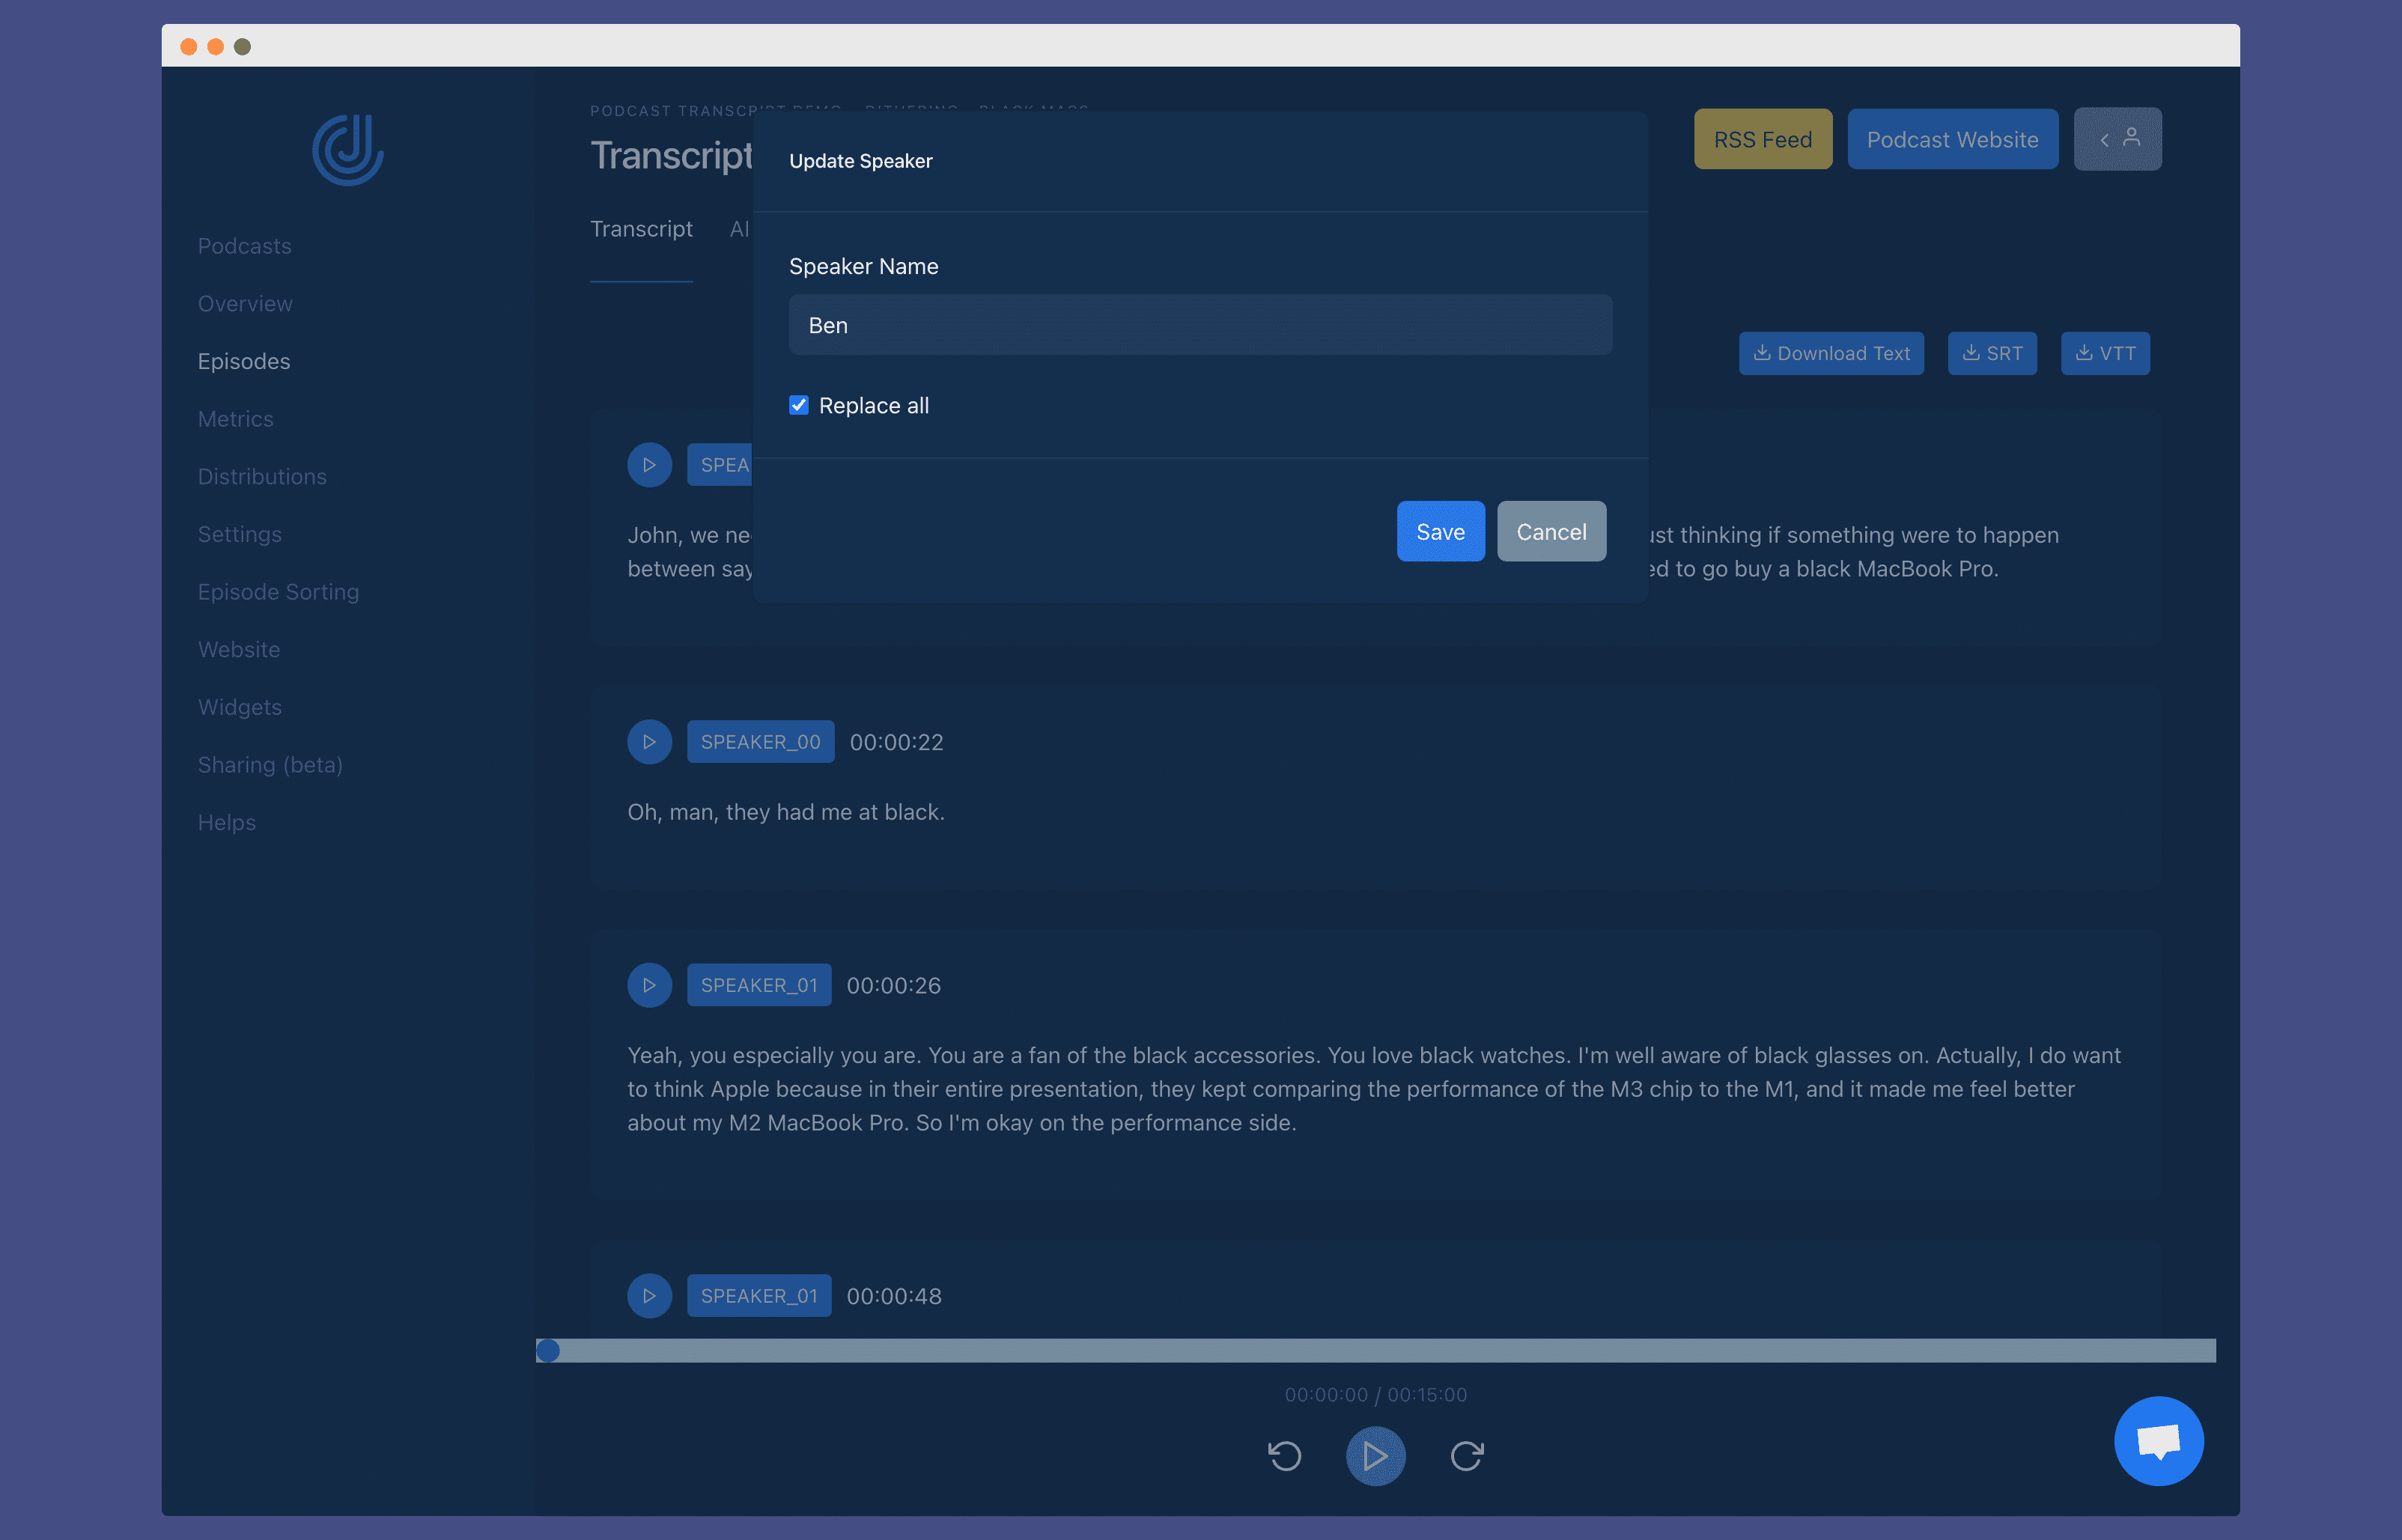Switch to the Transcript tab

(x=641, y=229)
